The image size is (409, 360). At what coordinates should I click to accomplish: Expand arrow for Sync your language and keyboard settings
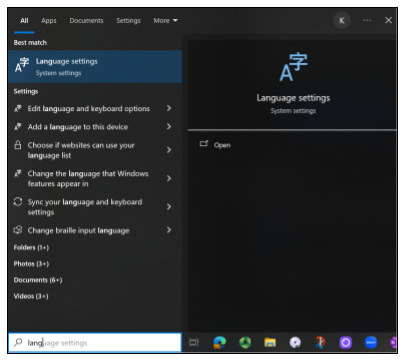[169, 207]
